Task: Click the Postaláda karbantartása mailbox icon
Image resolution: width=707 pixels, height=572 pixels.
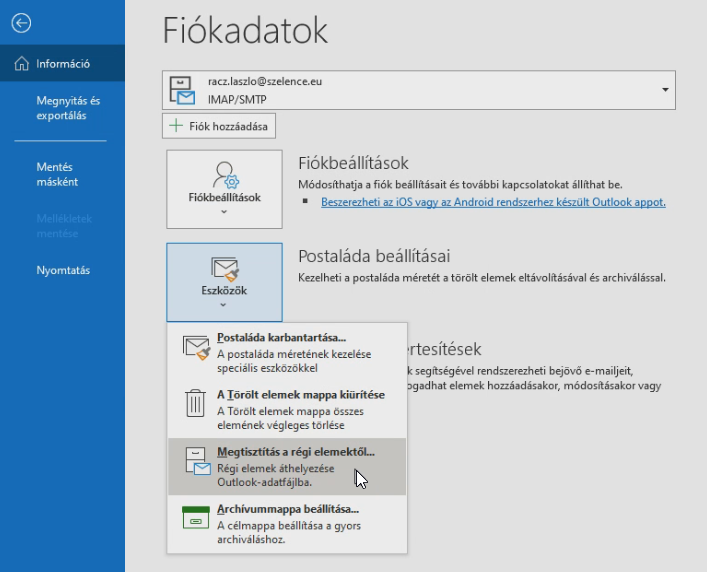Action: point(197,346)
